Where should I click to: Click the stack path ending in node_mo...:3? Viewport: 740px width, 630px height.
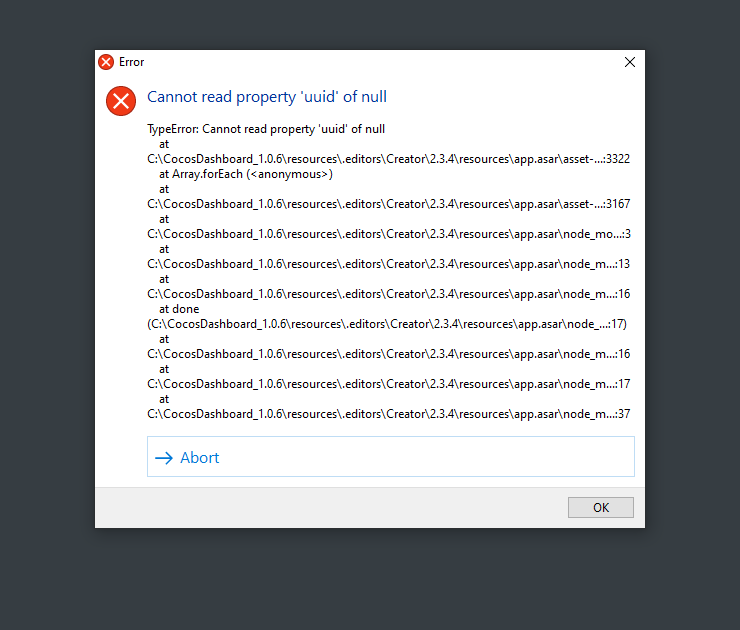click(388, 234)
